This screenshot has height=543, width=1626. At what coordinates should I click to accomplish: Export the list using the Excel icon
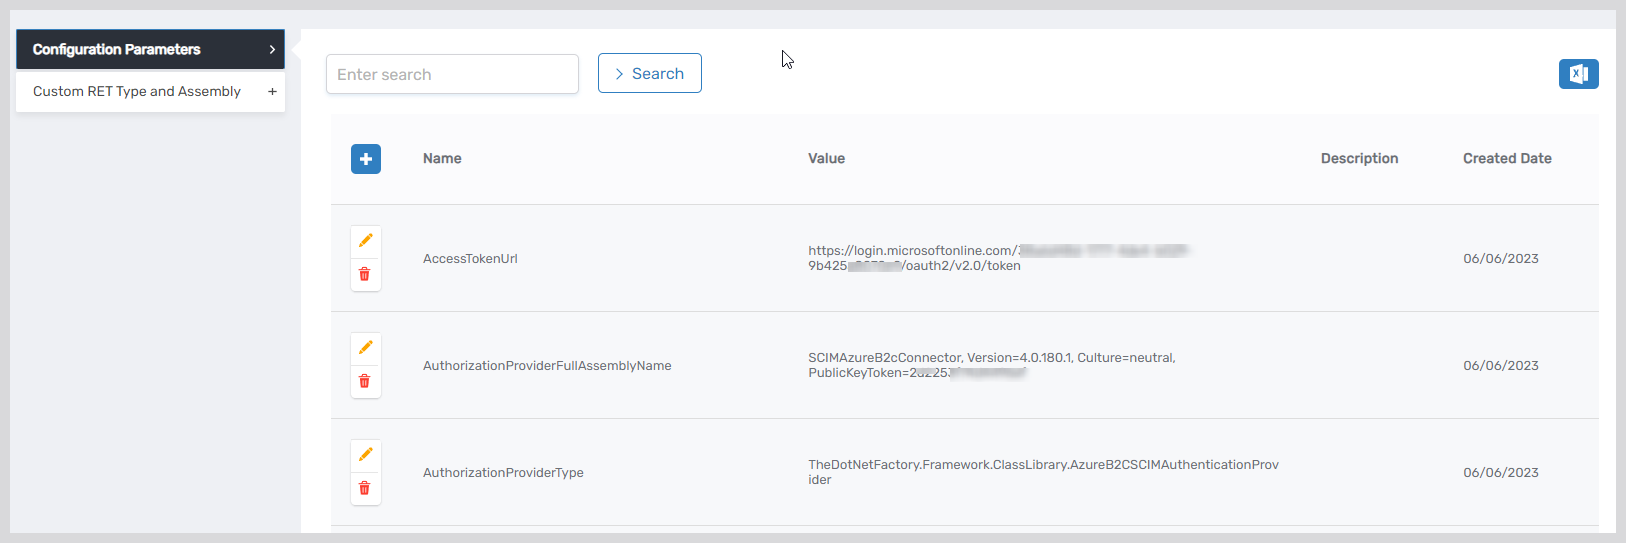coord(1578,74)
